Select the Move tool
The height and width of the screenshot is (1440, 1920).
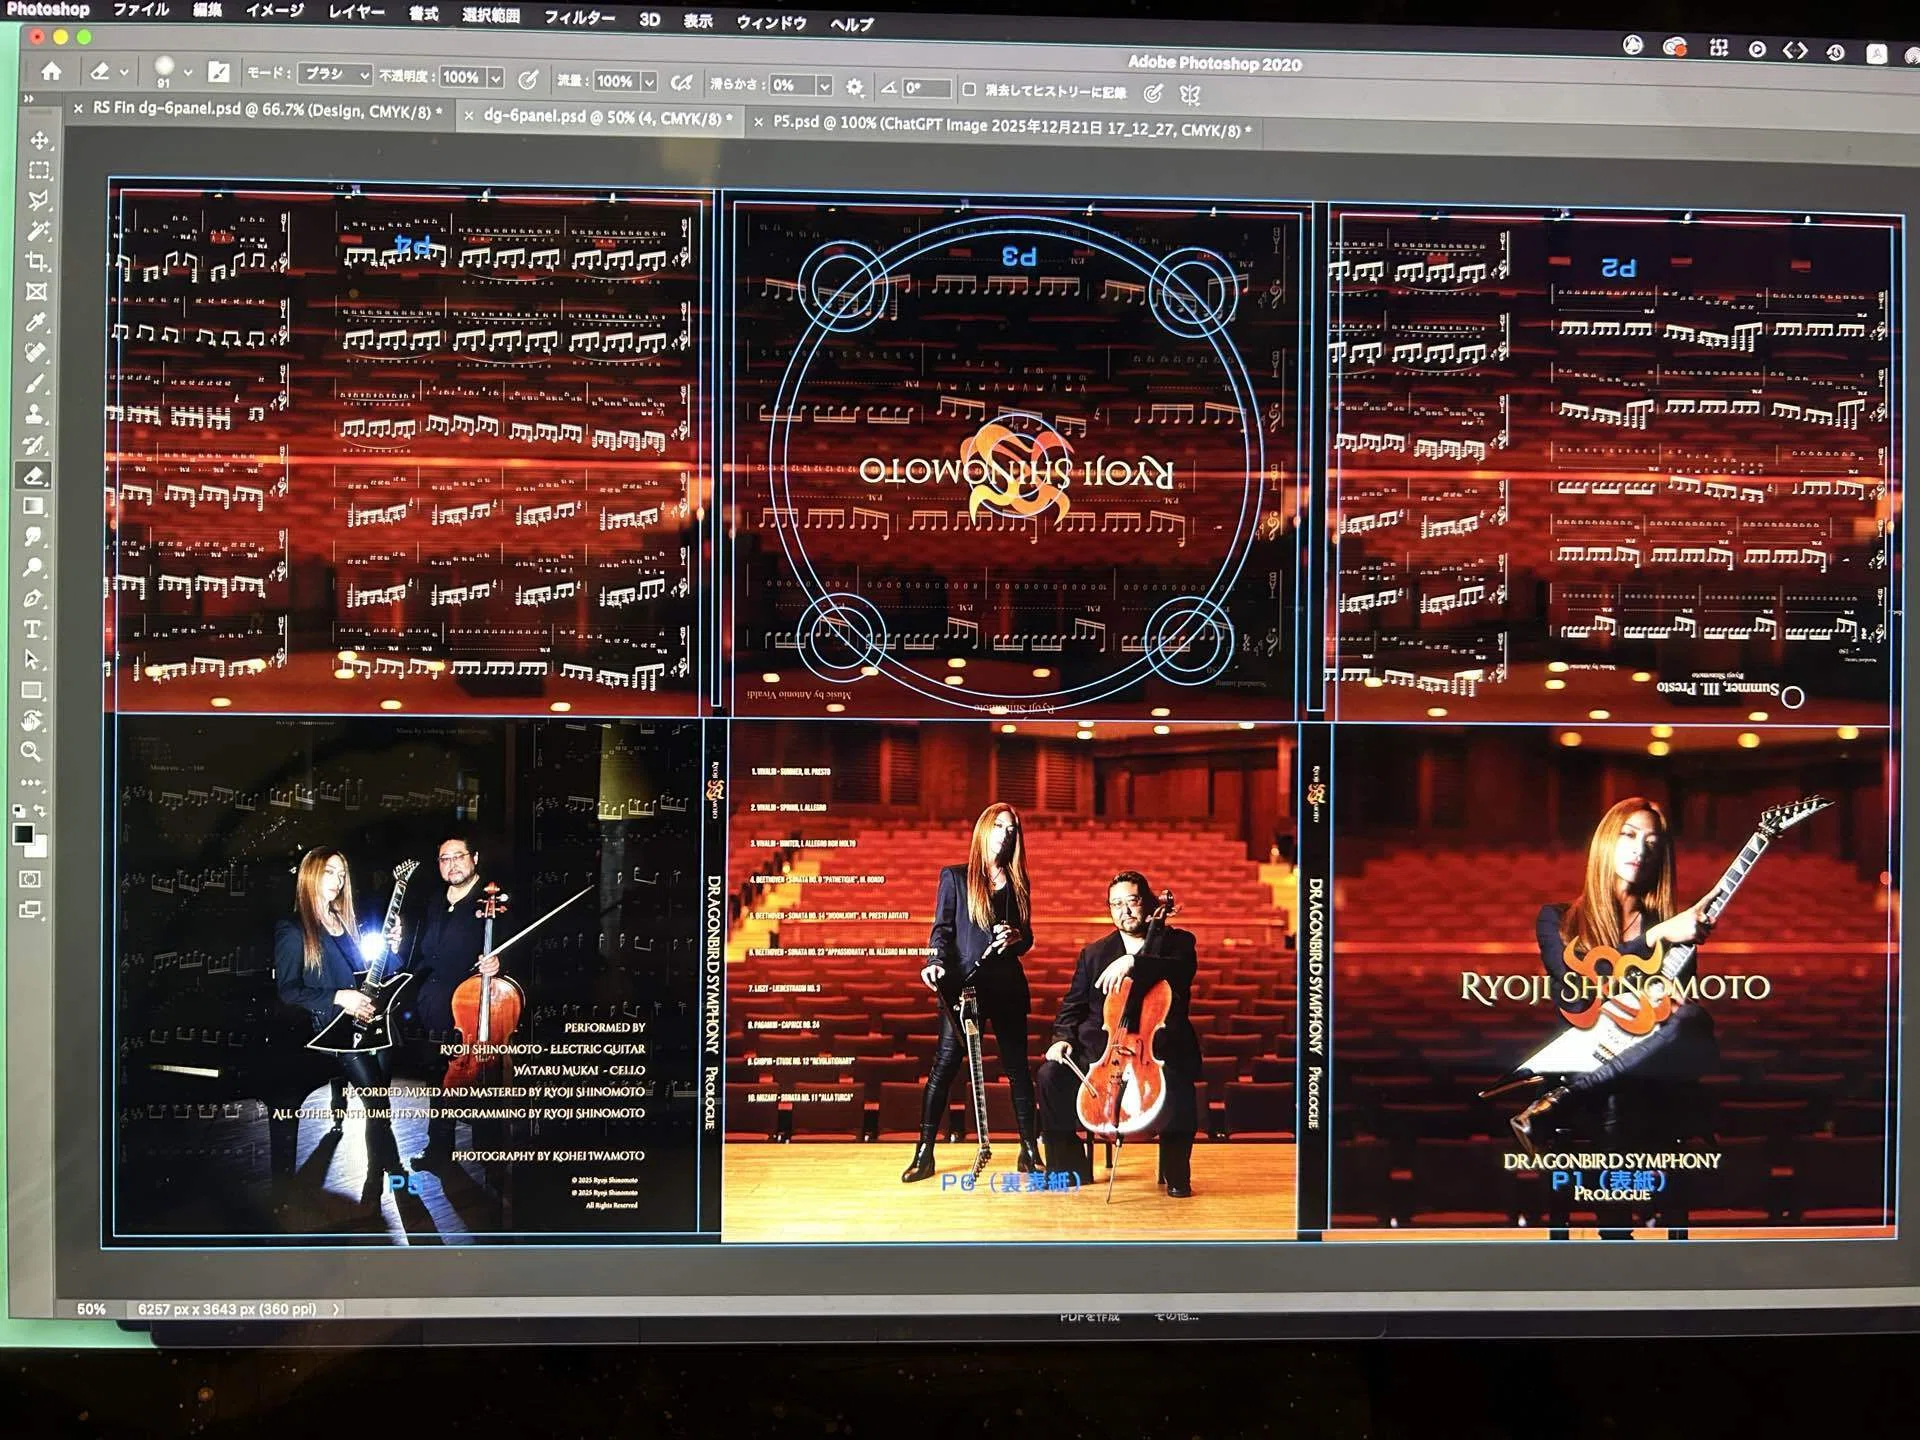40,140
